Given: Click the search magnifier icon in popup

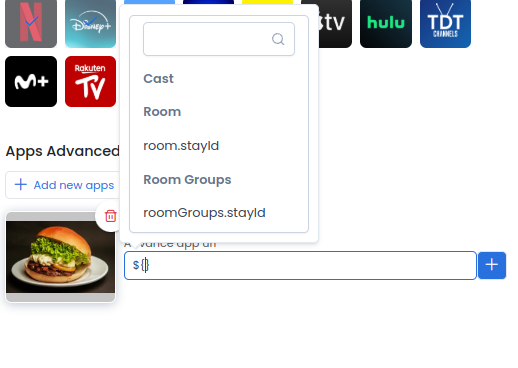Looking at the screenshot, I should 278,39.
